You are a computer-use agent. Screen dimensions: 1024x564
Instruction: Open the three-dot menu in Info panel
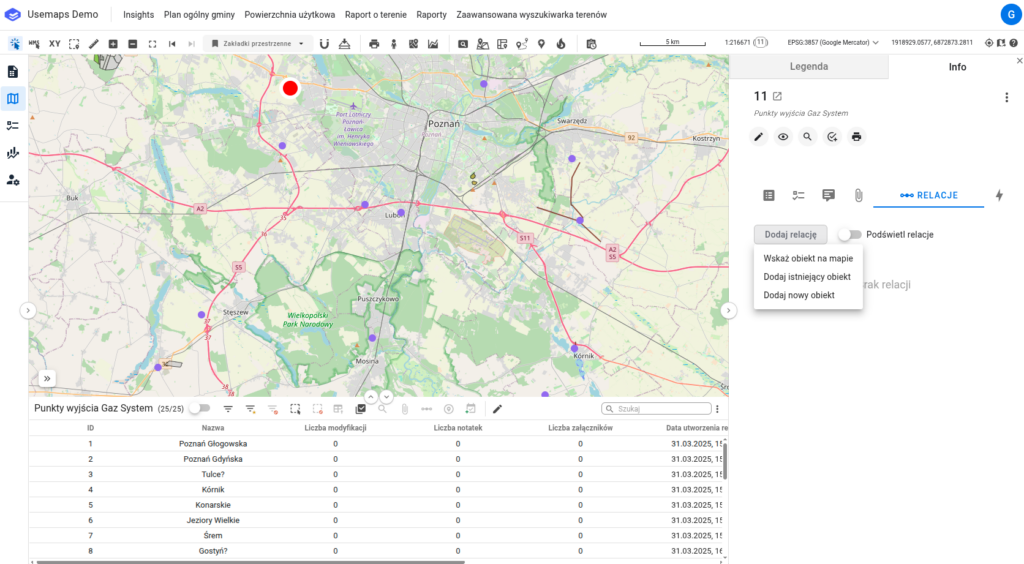pos(1006,97)
